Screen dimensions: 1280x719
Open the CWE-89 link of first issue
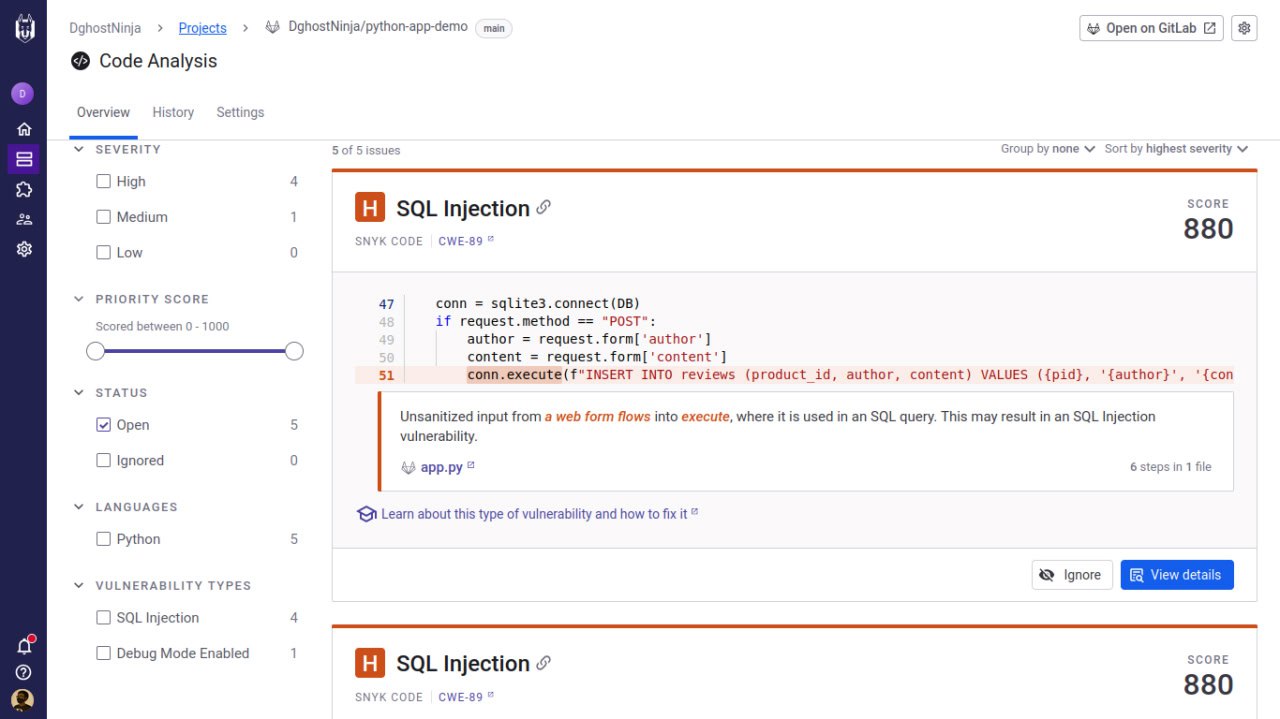click(x=466, y=241)
